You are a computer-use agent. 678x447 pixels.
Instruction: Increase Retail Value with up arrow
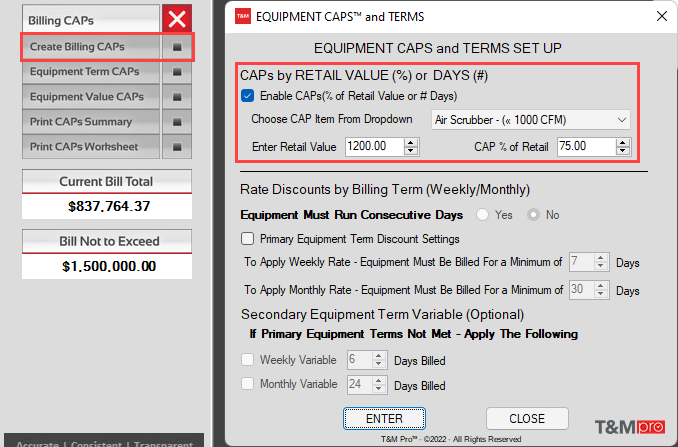[x=411, y=143]
